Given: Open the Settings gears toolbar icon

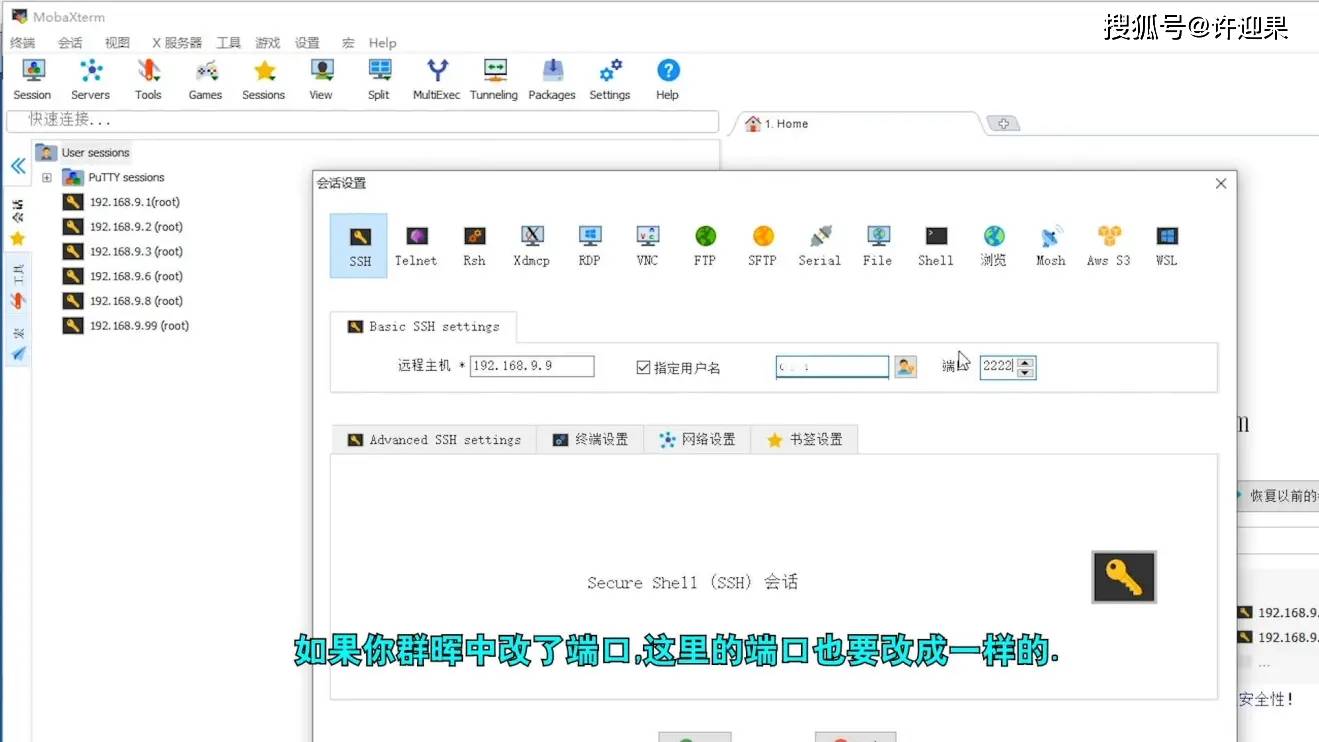Looking at the screenshot, I should 610,79.
